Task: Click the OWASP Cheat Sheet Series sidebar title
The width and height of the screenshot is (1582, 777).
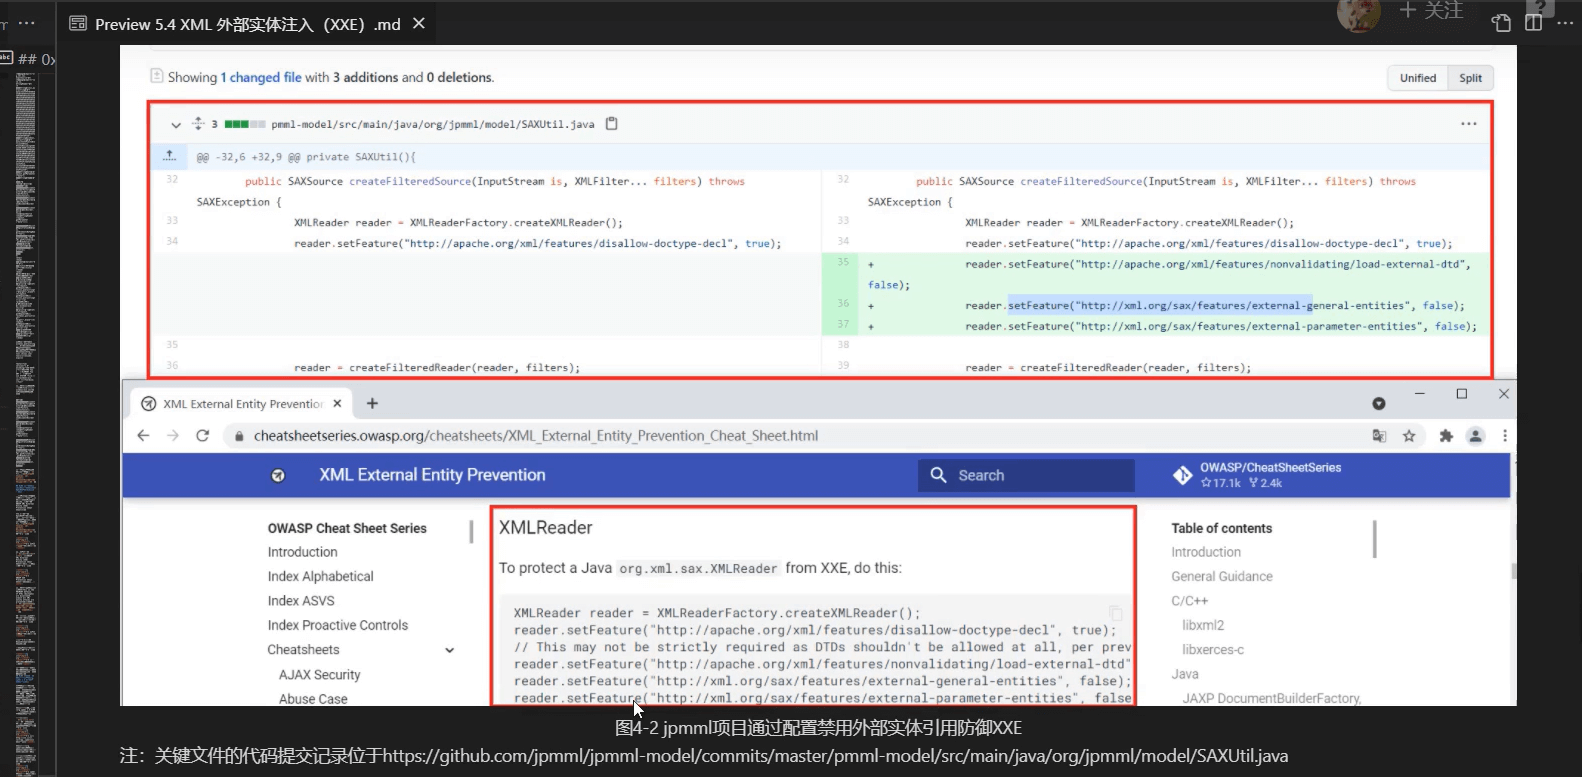Action: [347, 528]
